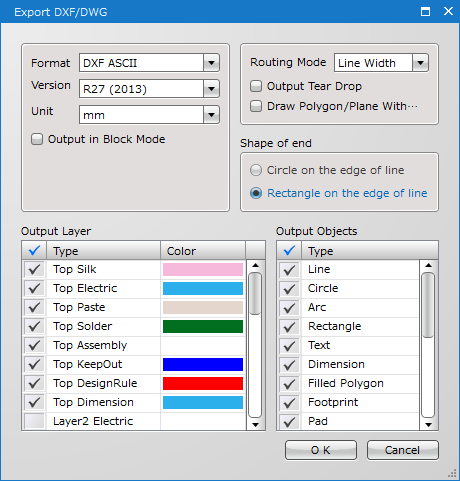Viewport: 460px width, 481px height.
Task: Open the Format dropdown arrow
Action: 211,63
